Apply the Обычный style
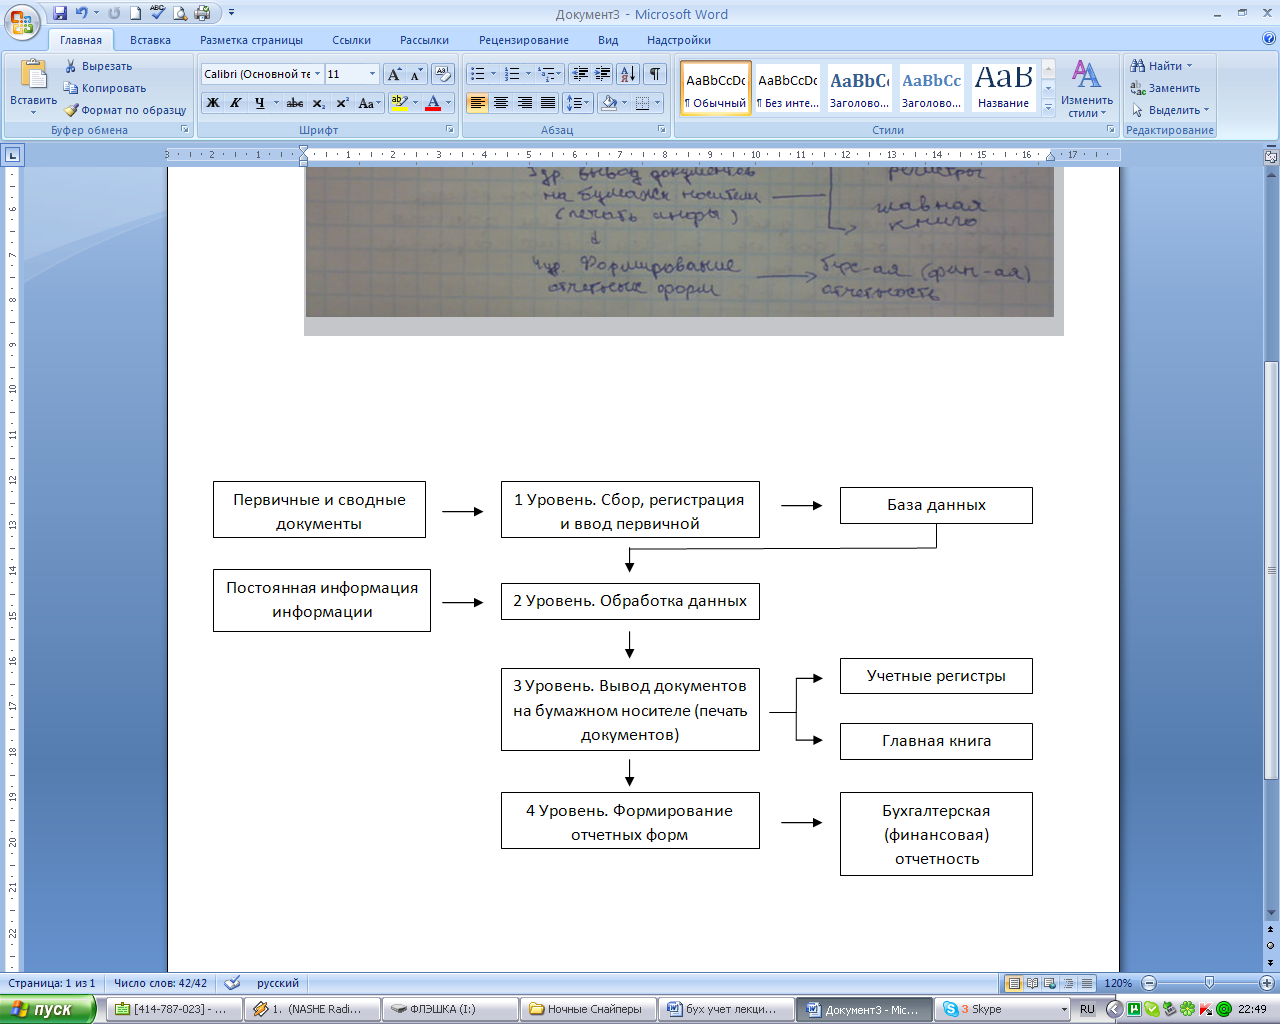This screenshot has width=1280, height=1024. (716, 88)
